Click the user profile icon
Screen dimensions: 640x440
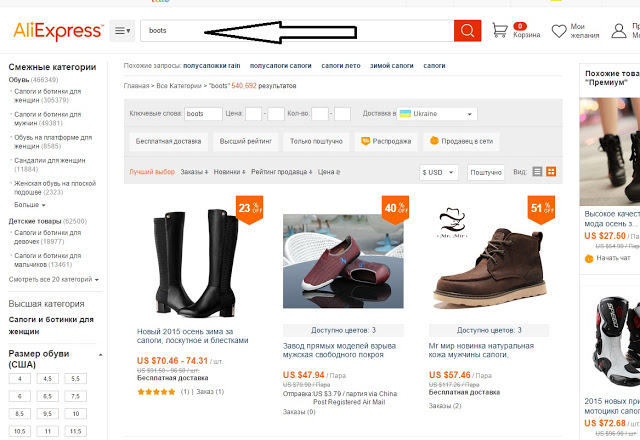coord(619,32)
